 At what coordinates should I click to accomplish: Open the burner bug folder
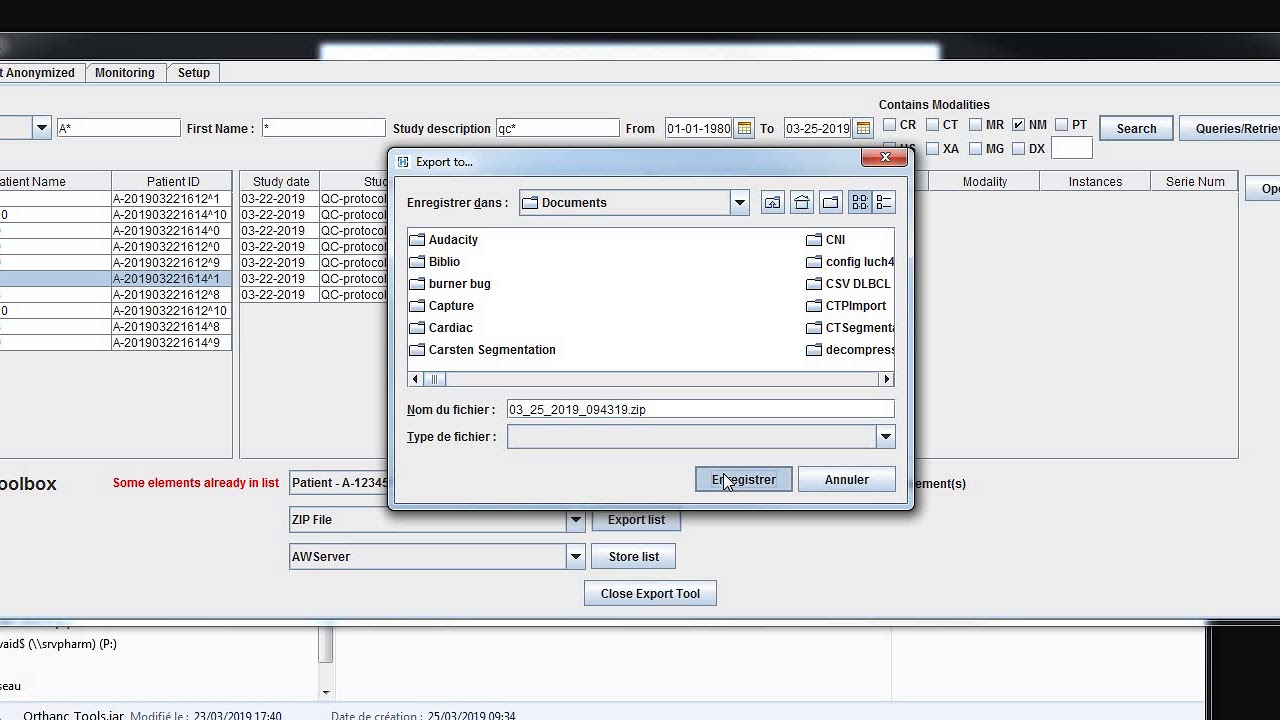(x=450, y=284)
